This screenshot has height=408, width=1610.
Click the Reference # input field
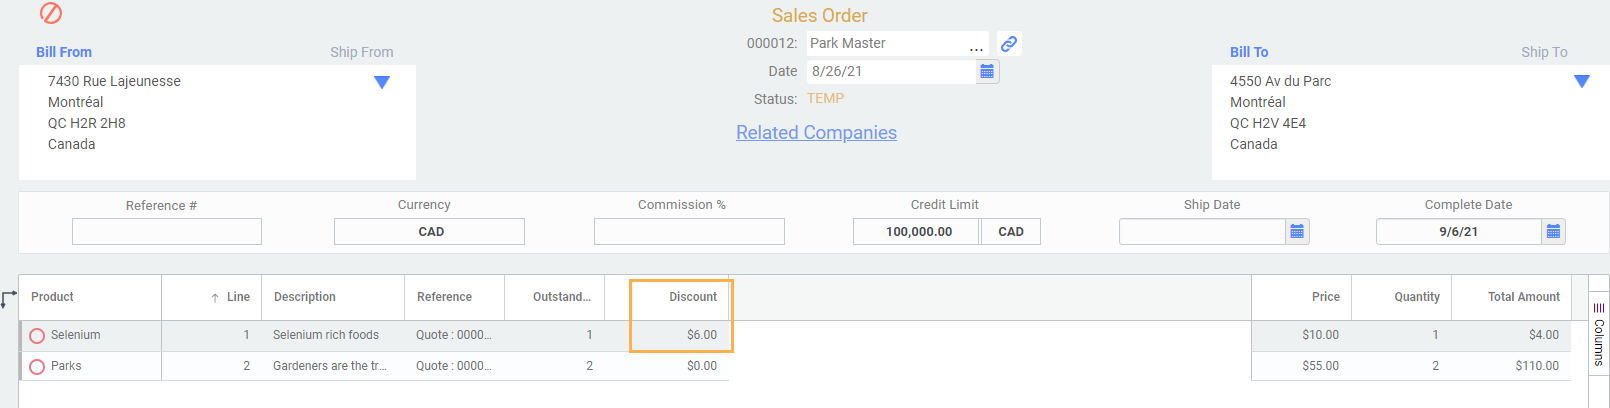coord(167,232)
